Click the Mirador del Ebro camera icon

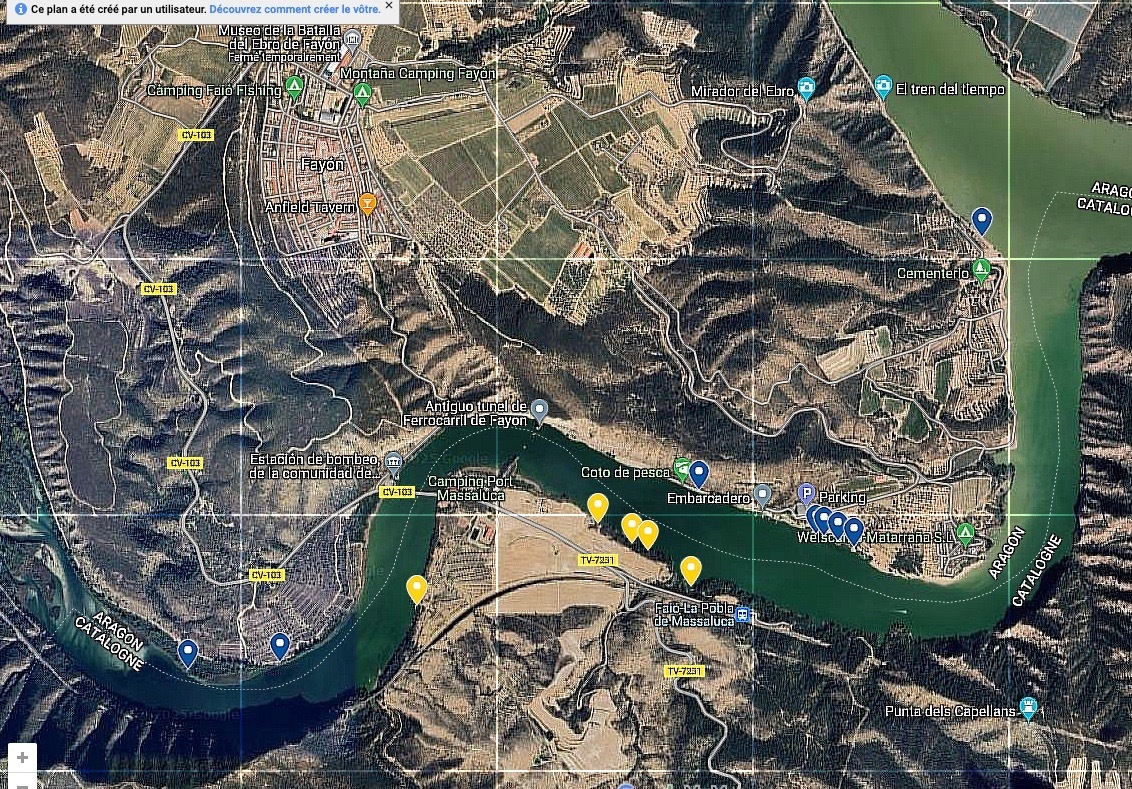tap(807, 90)
